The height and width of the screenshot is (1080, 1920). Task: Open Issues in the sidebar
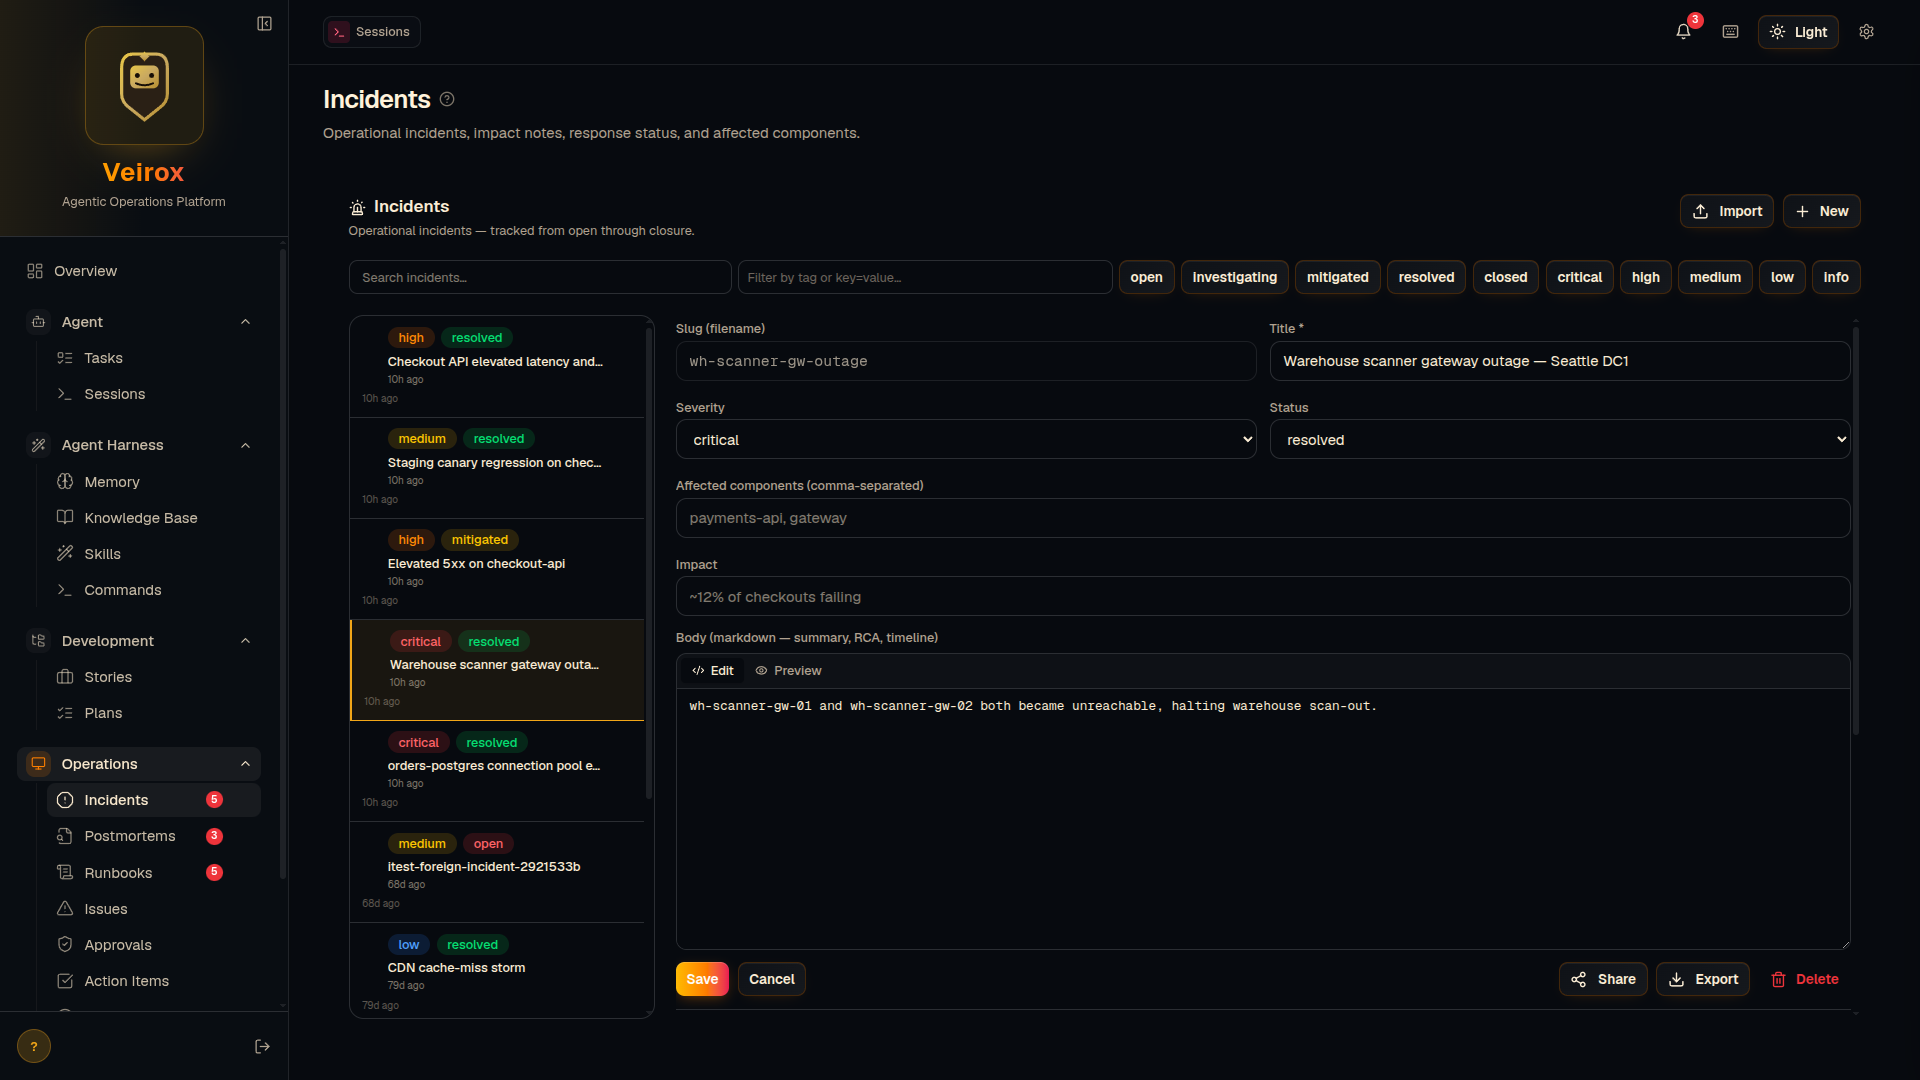pos(153,909)
